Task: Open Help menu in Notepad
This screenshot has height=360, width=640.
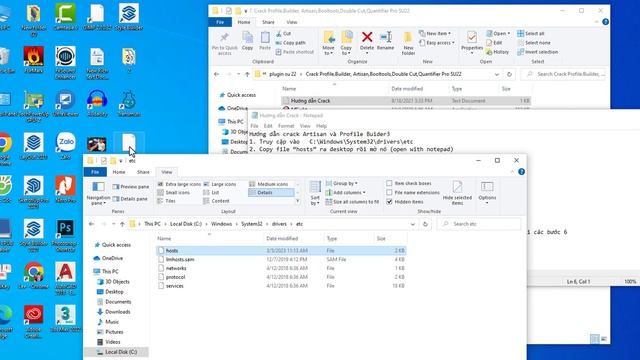Action: pyautogui.click(x=321, y=126)
